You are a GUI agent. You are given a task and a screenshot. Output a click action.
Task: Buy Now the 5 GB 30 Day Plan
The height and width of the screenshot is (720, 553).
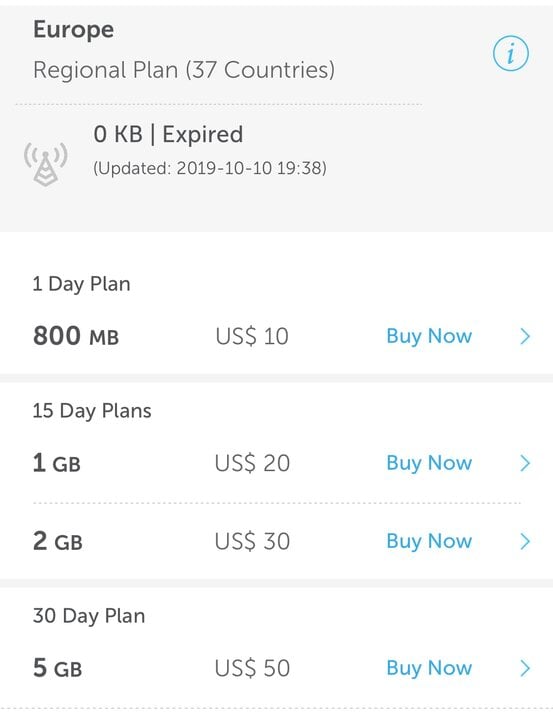pos(429,669)
